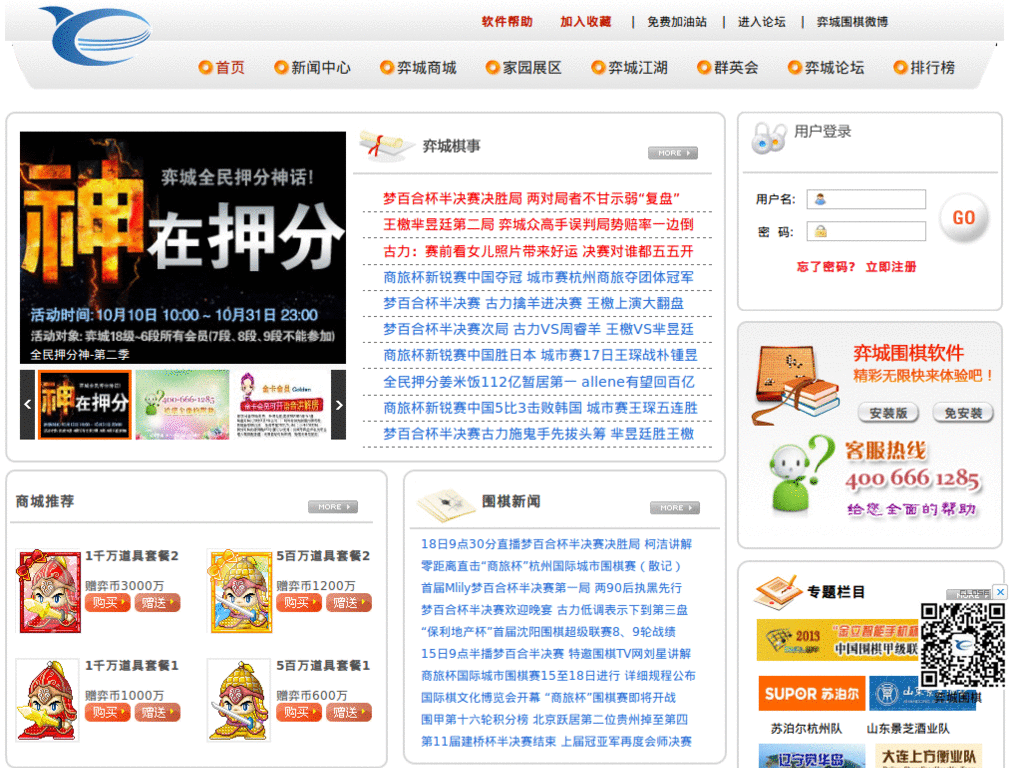Open the 2013 中国围棋甲级联赛 banner

[838, 640]
